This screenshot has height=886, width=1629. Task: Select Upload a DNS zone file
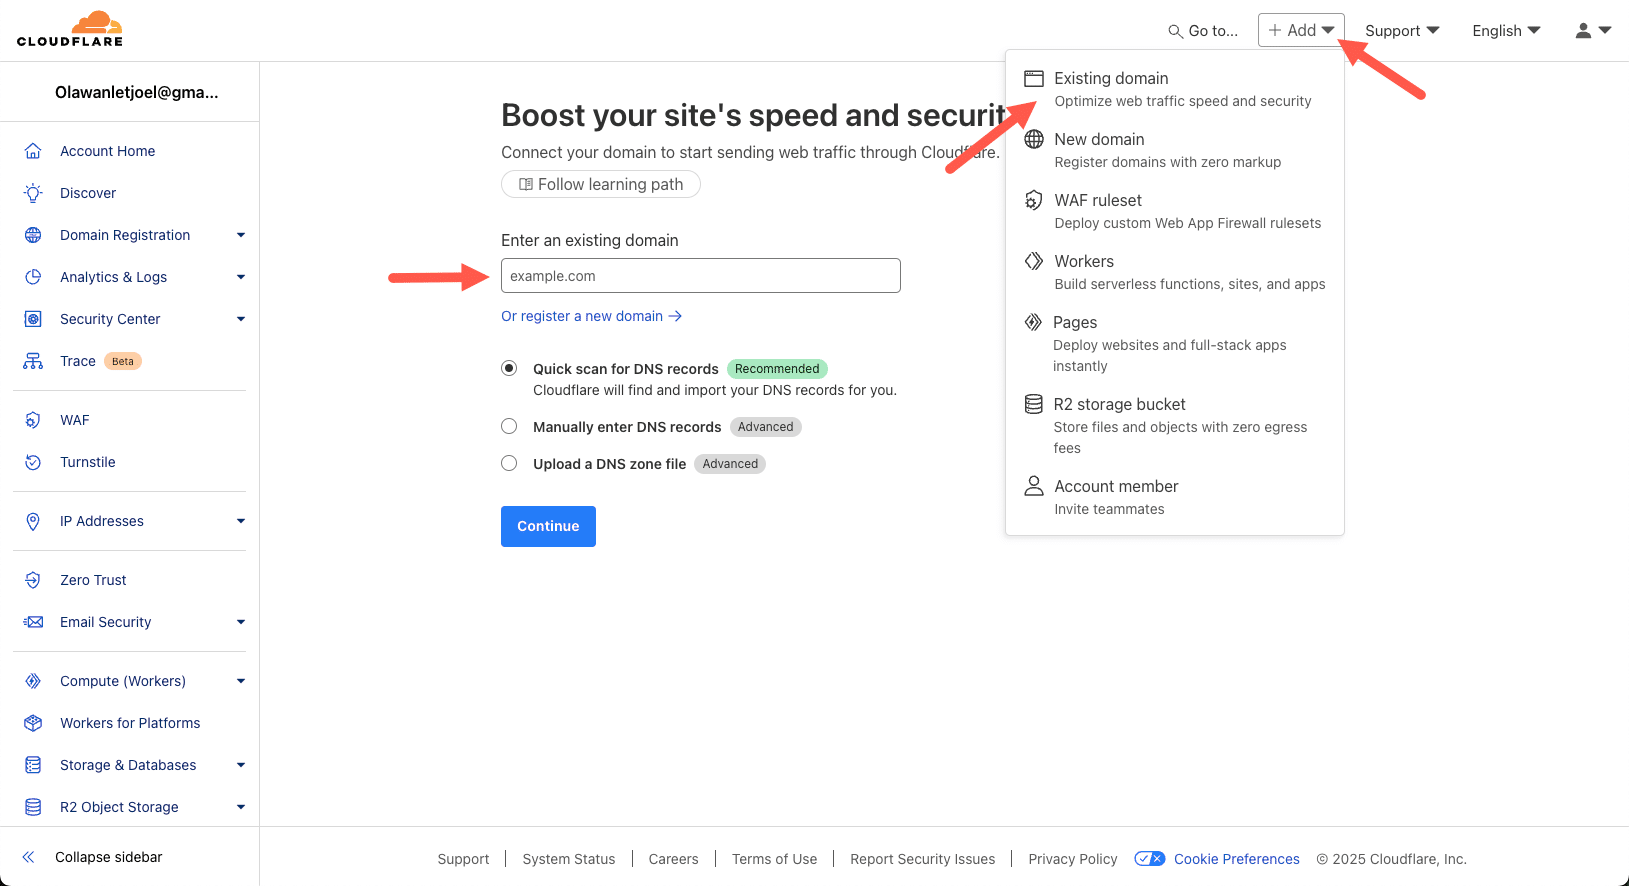[509, 464]
